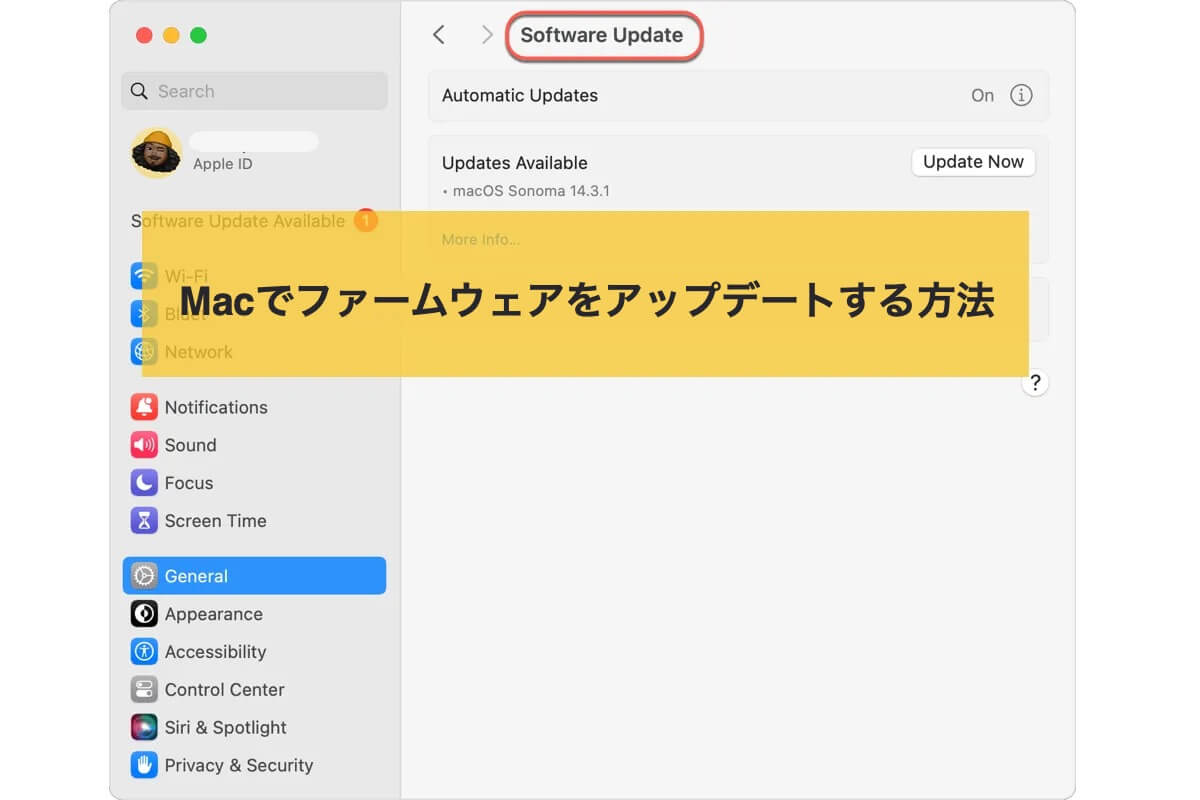Select the Siri & Spotlight icon
The width and height of the screenshot is (1200, 800).
(x=144, y=728)
